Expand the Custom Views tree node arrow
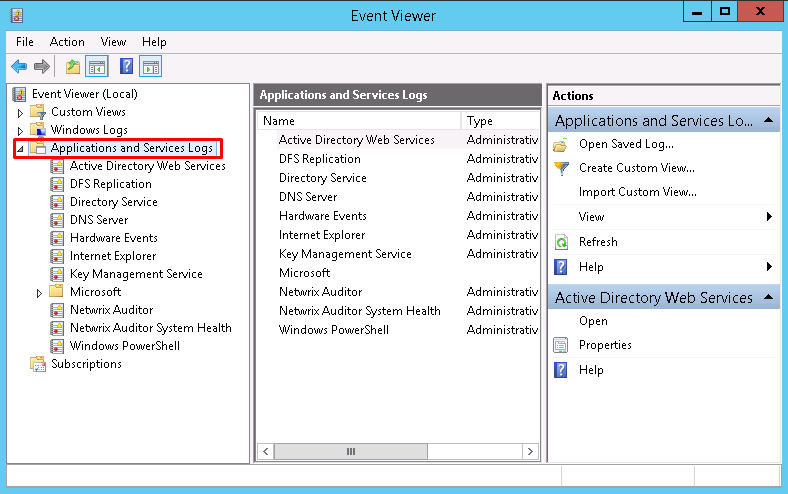The height and width of the screenshot is (494, 788). (x=20, y=113)
